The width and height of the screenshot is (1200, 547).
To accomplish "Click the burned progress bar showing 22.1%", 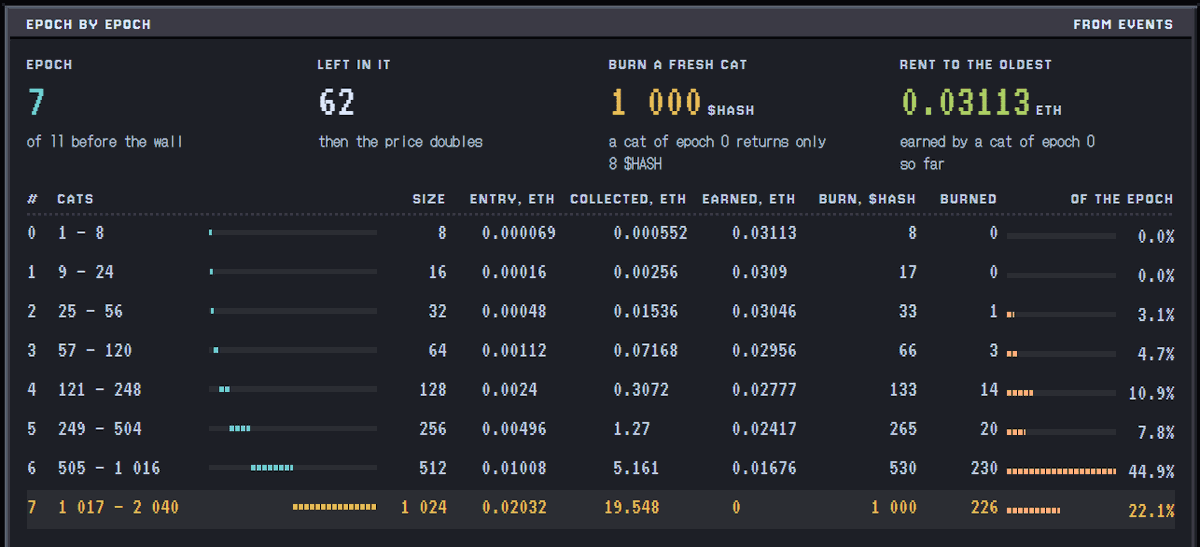I will coord(1061,509).
